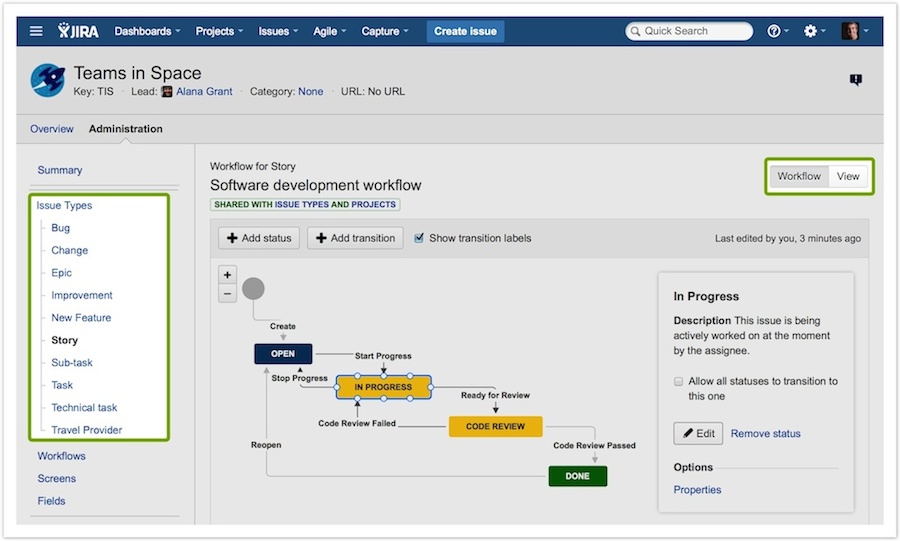Enable Allow all statuses to transition checkbox

coord(679,382)
